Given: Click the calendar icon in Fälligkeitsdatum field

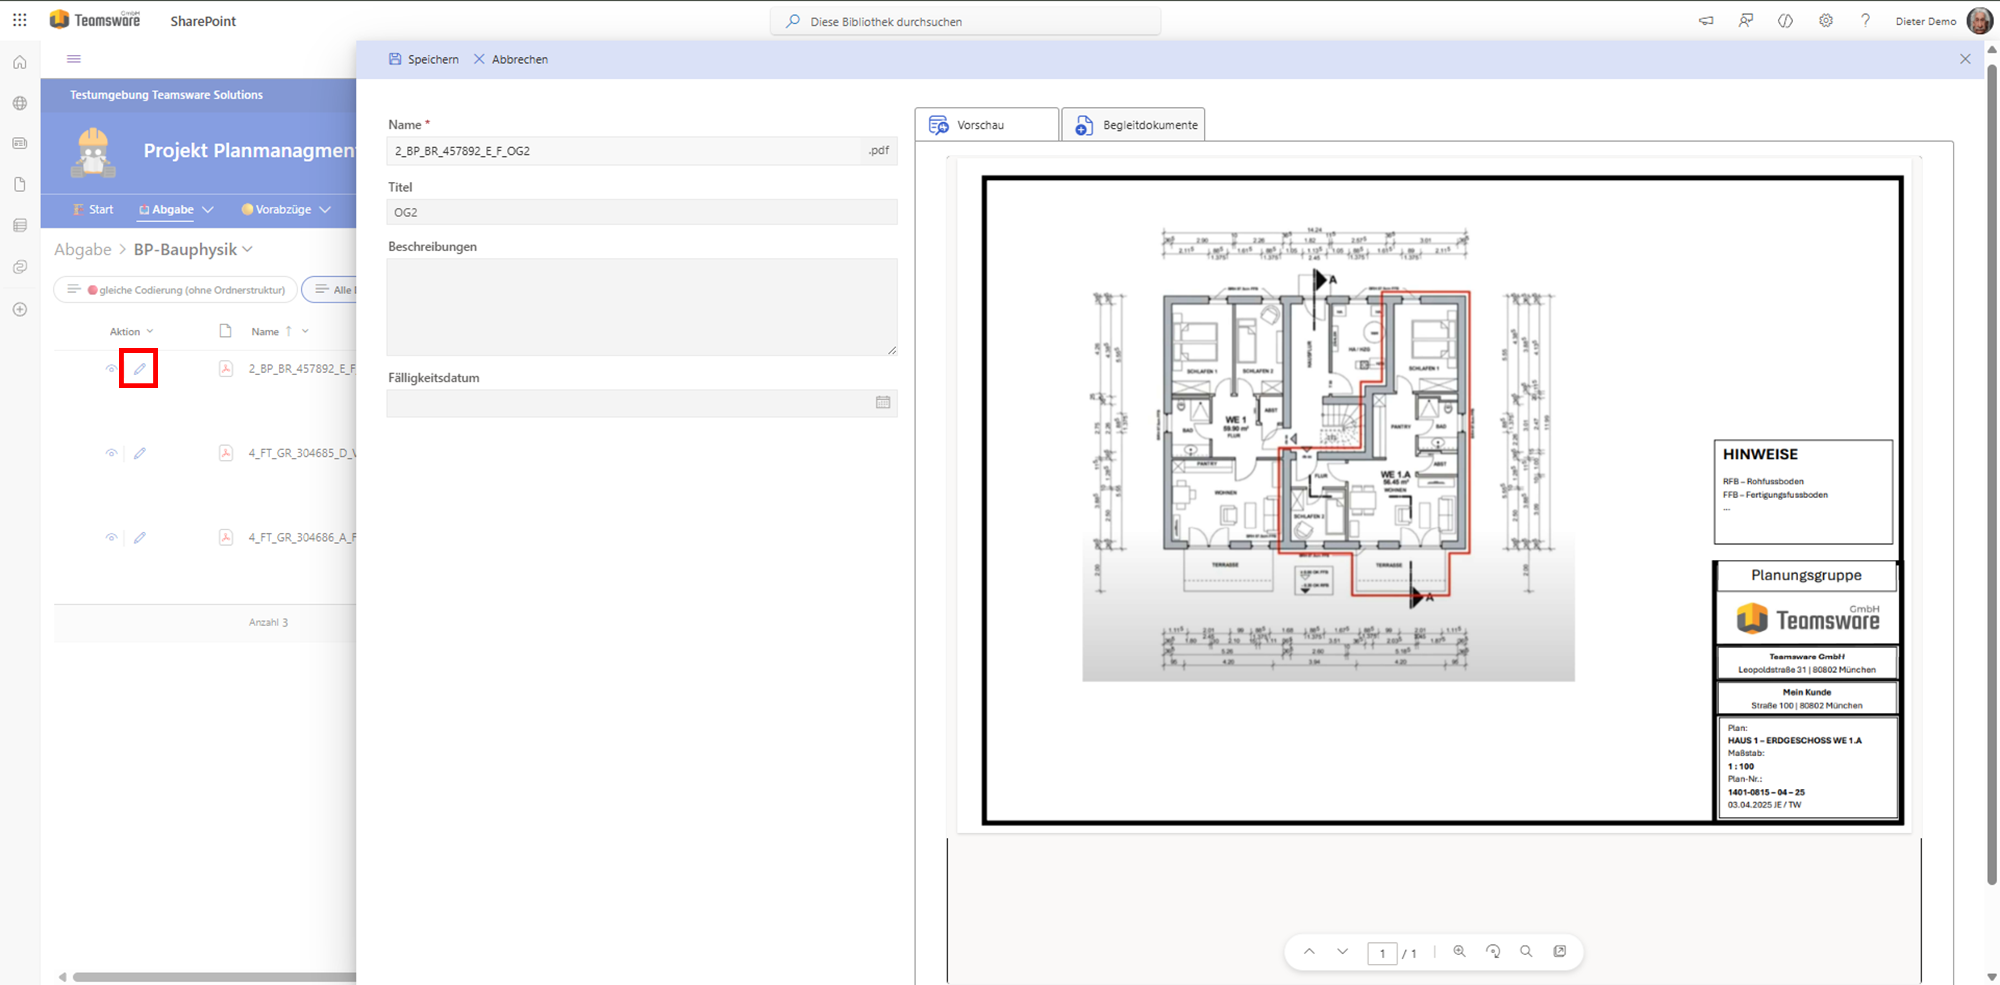Looking at the screenshot, I should 883,402.
